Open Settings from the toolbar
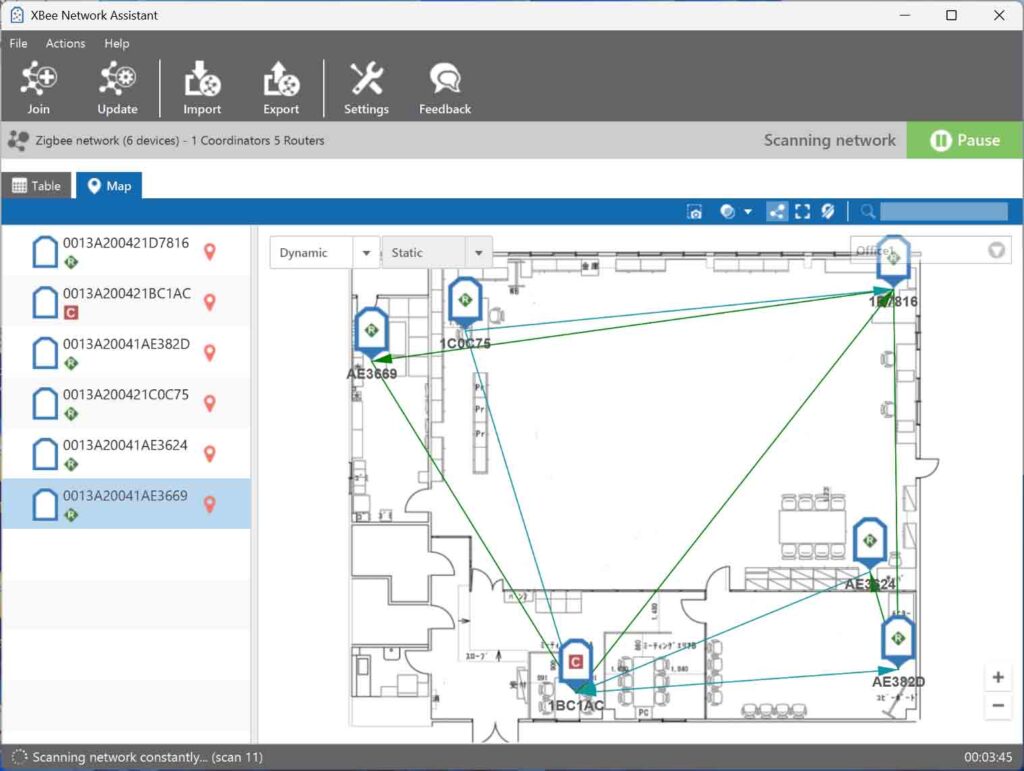The width and height of the screenshot is (1024, 771). [366, 88]
